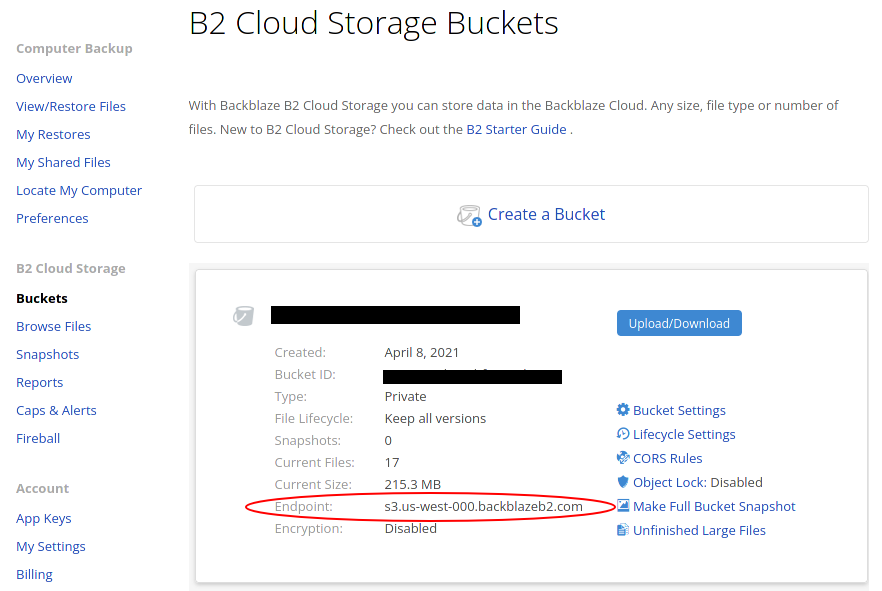Image resolution: width=882 pixels, height=591 pixels.
Task: Go to View/Restore Files
Action: [x=71, y=106]
